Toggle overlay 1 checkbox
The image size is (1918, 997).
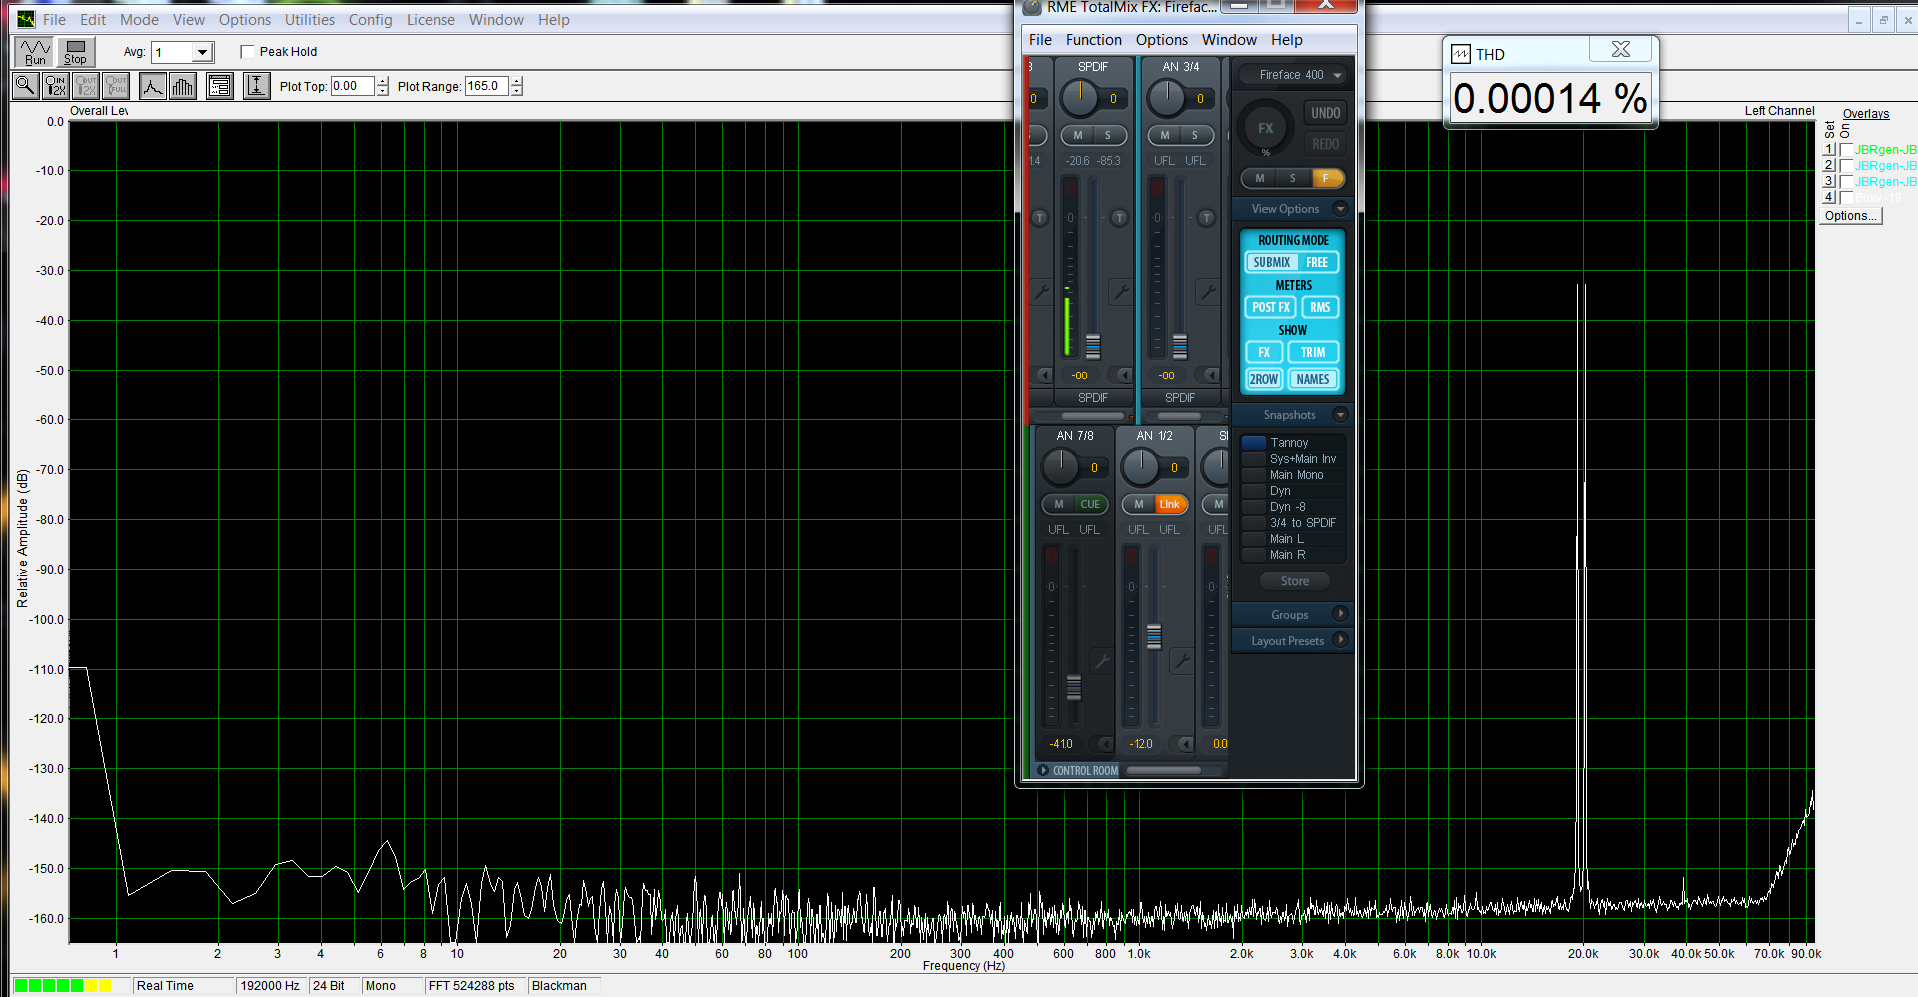(1846, 150)
